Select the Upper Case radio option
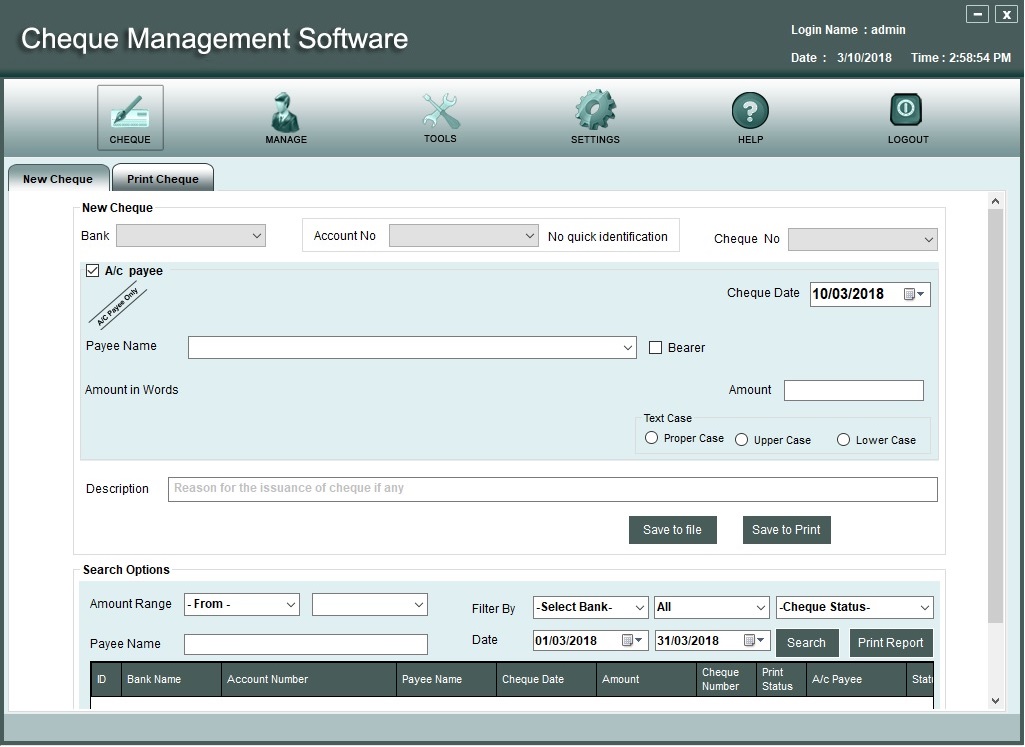The height and width of the screenshot is (747, 1025). pos(742,440)
